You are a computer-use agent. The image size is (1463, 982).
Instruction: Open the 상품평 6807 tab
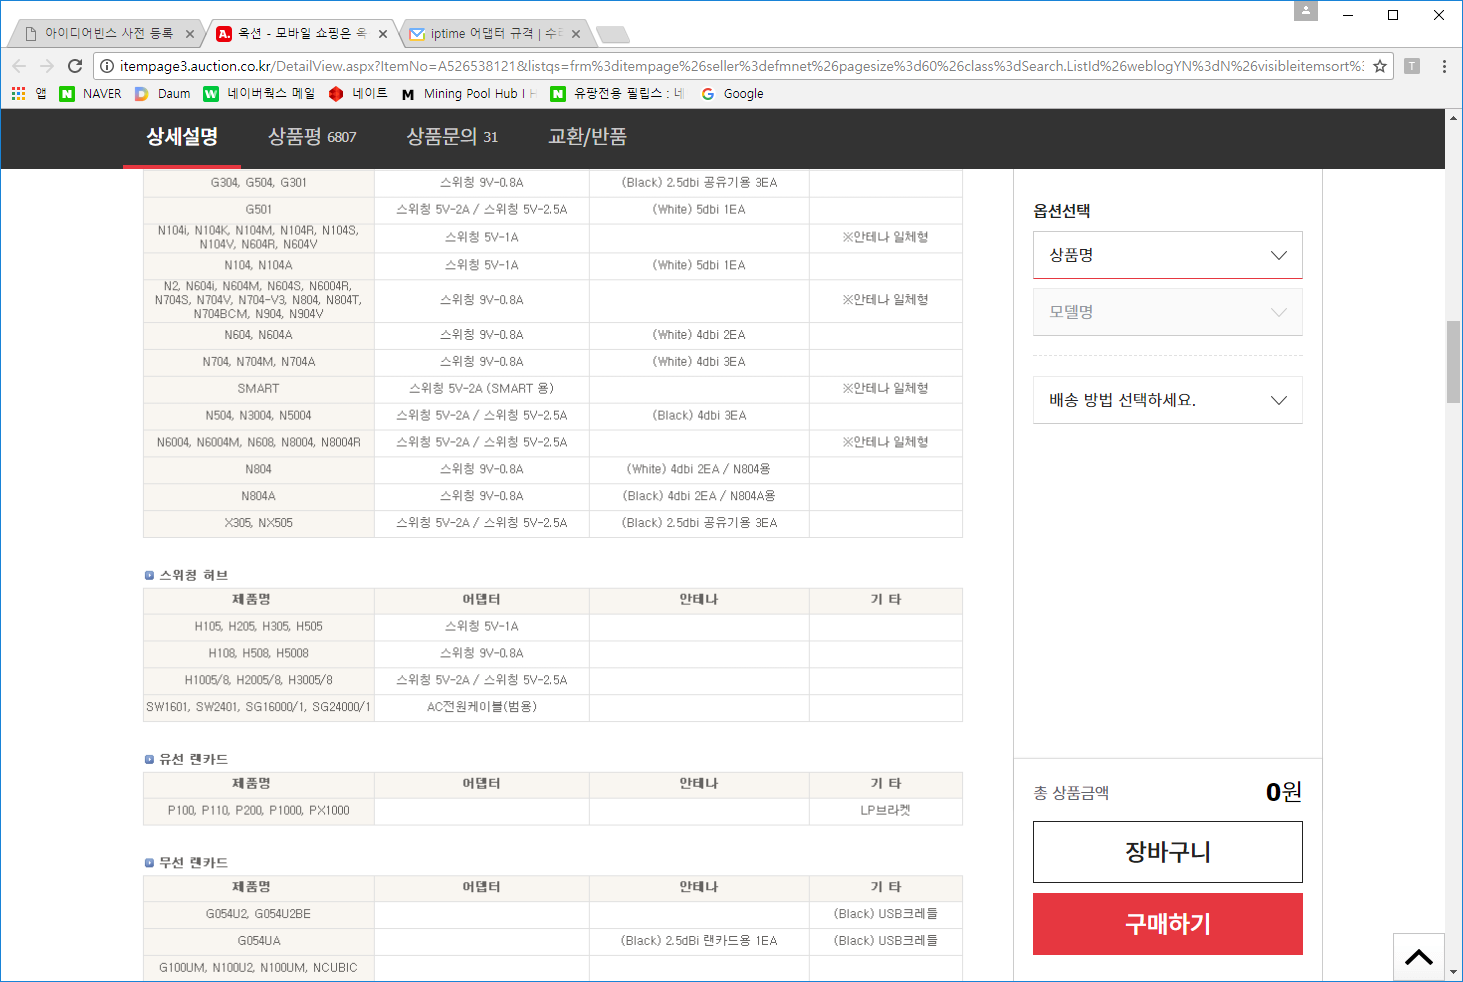coord(312,137)
